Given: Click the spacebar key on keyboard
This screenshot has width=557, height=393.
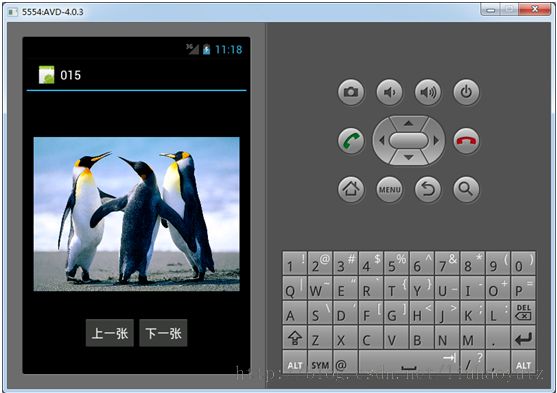Looking at the screenshot, I should click(409, 362).
